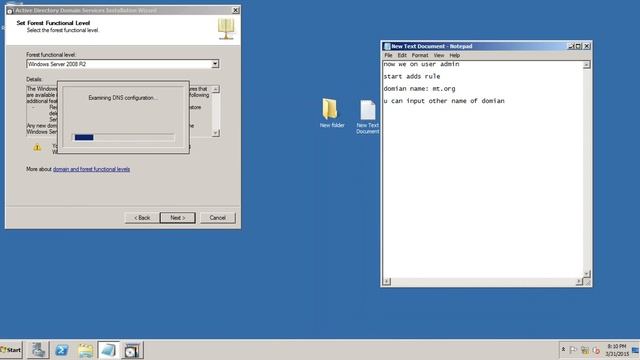Click Notepad horizontal scrollbar left arrow
The height and width of the screenshot is (360, 640).
[x=387, y=282]
